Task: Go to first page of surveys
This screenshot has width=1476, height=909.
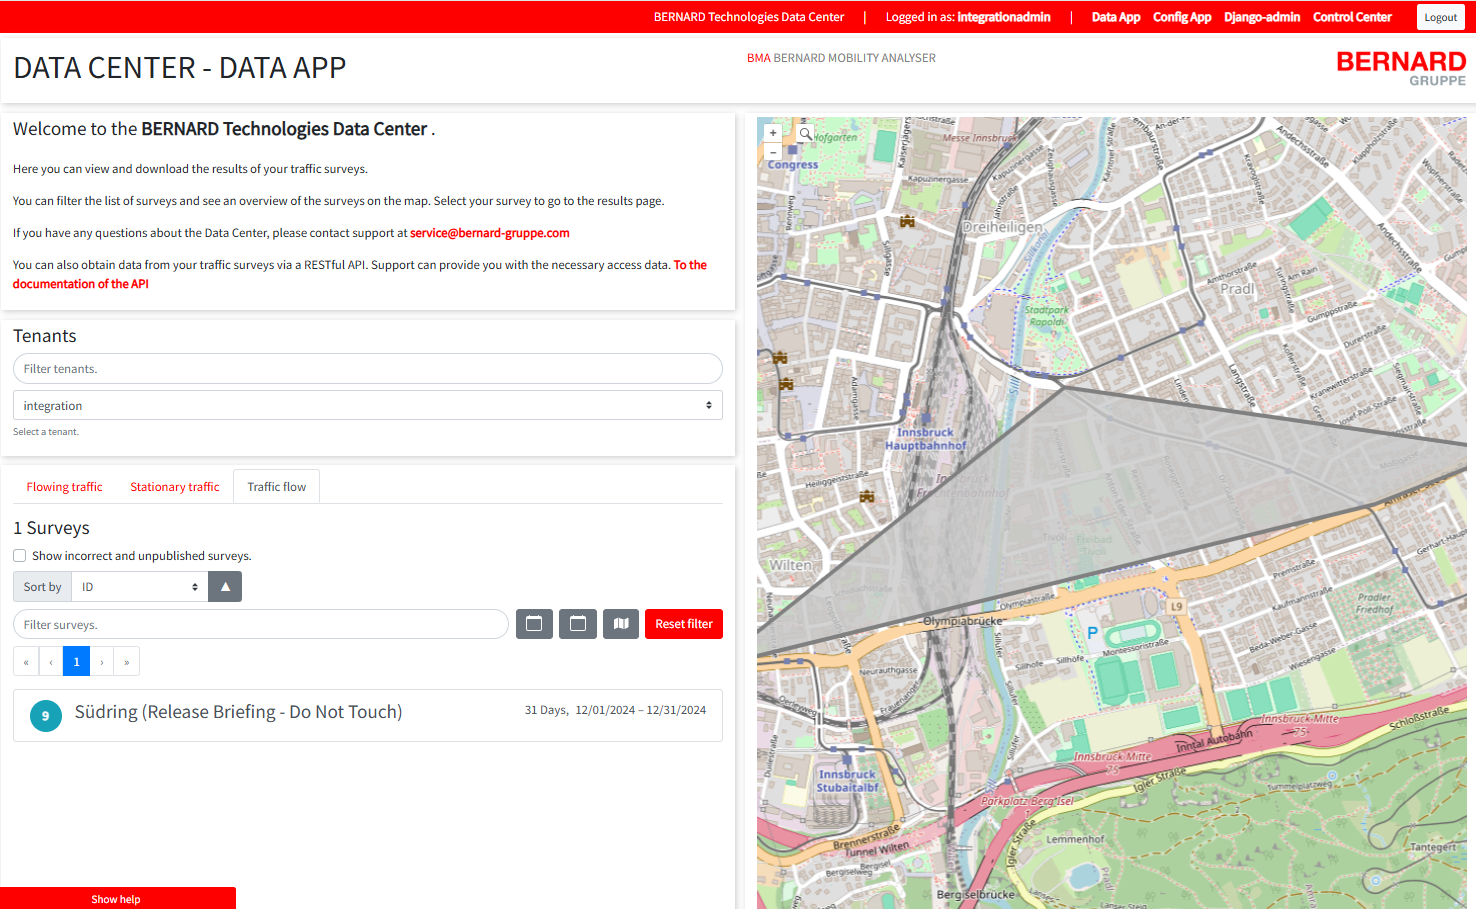Action: [x=26, y=662]
